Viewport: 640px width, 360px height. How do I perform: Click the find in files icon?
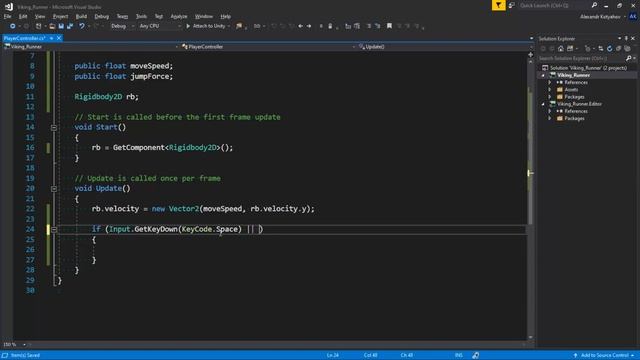coord(239,26)
